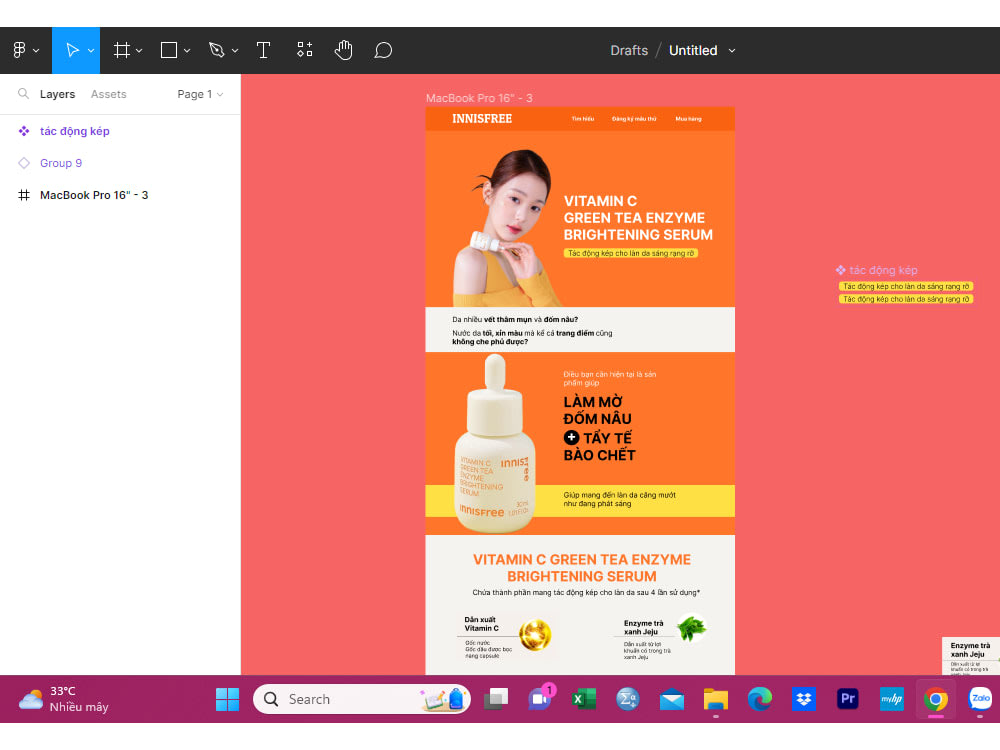Expand the Shape tool options chevron
This screenshot has width=1000, height=750.
(x=185, y=52)
